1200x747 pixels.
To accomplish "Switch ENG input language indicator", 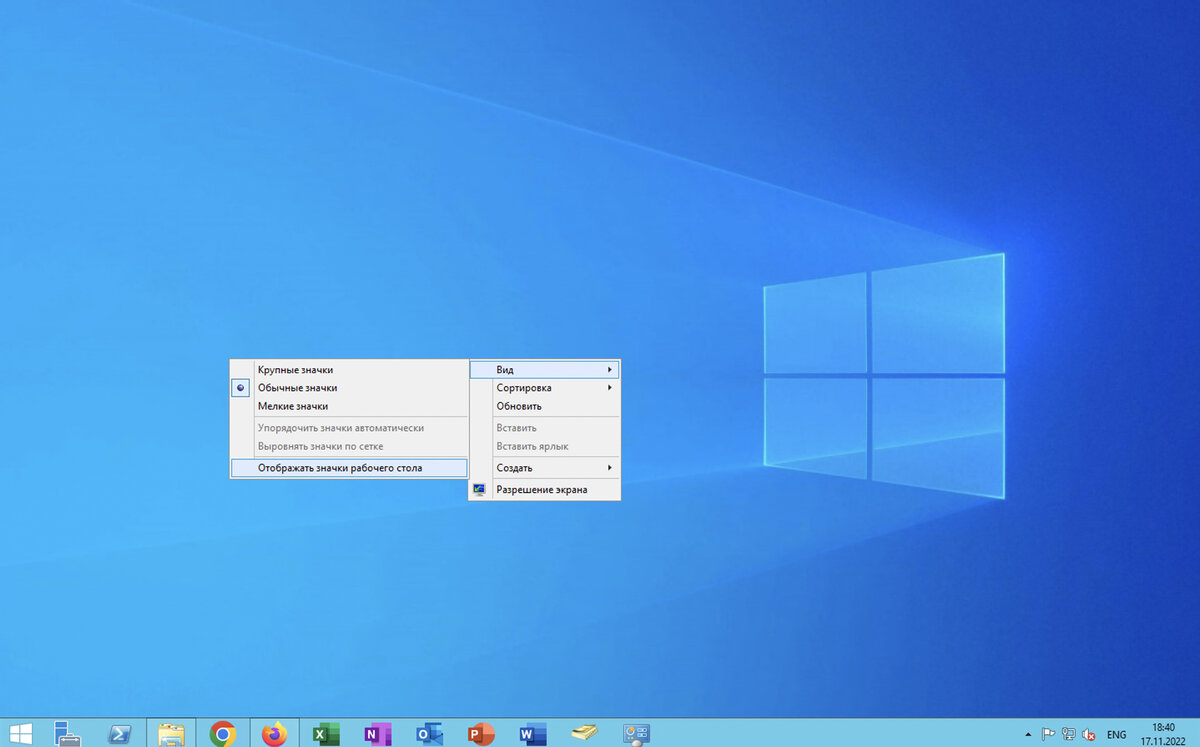I will click(1116, 734).
